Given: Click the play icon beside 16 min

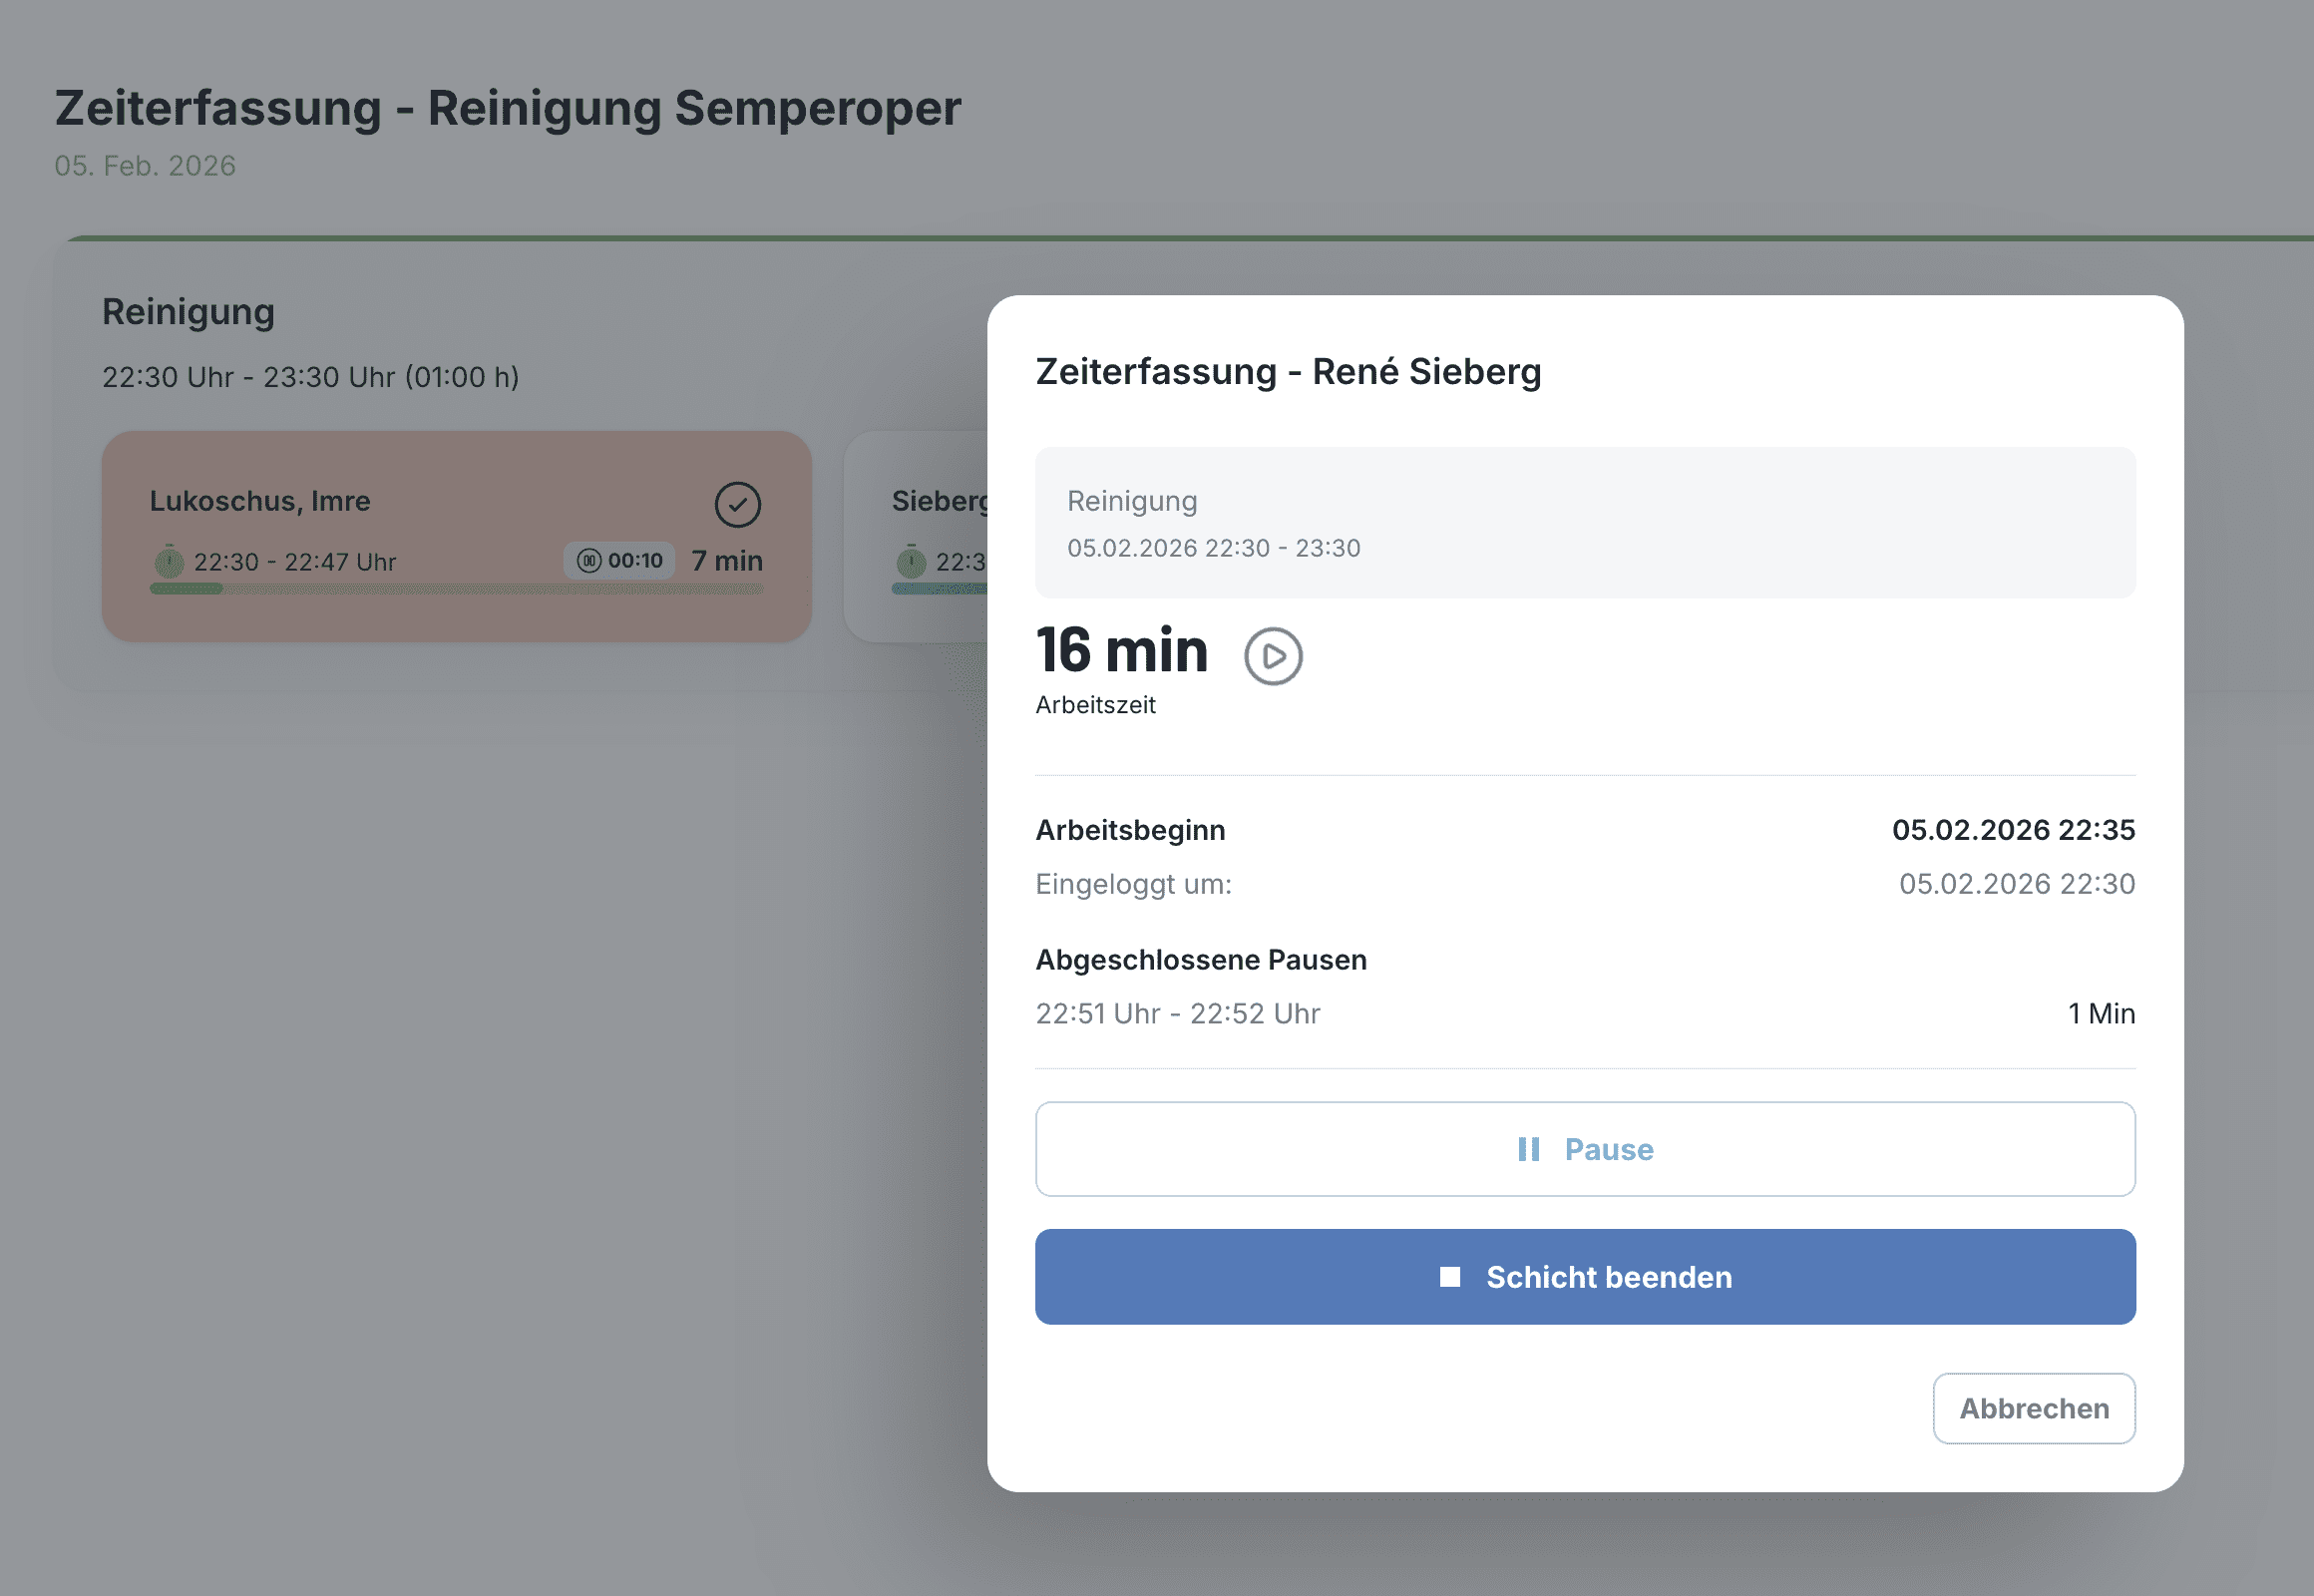Looking at the screenshot, I should 1272,656.
